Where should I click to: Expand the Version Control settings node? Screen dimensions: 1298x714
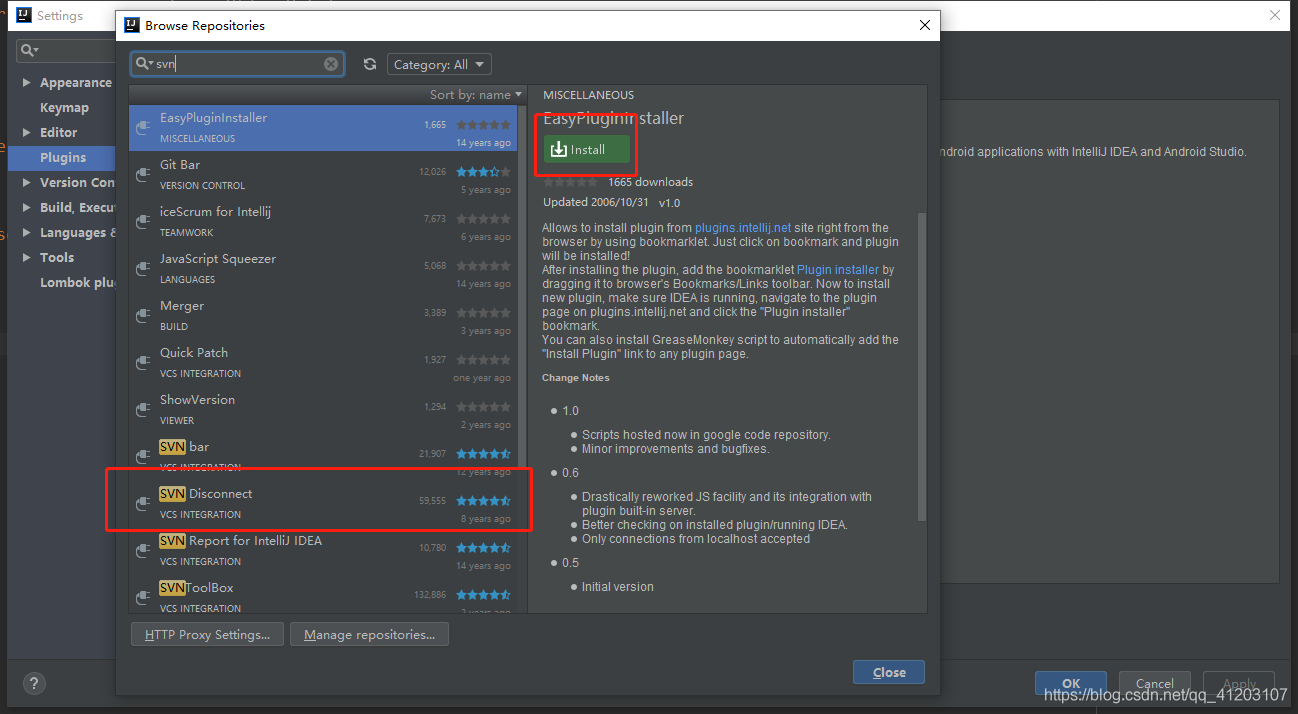pyautogui.click(x=26, y=182)
